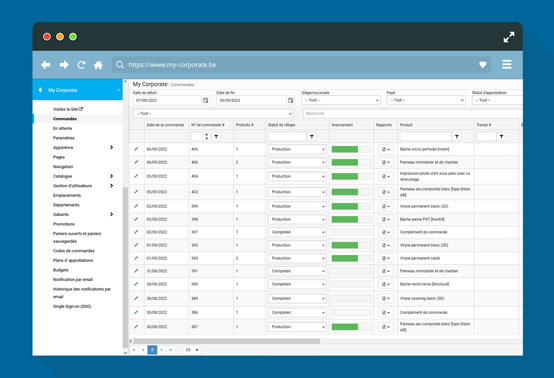This screenshot has height=378, width=554.
Task: Click the browser back arrow icon
Action: pyautogui.click(x=46, y=65)
